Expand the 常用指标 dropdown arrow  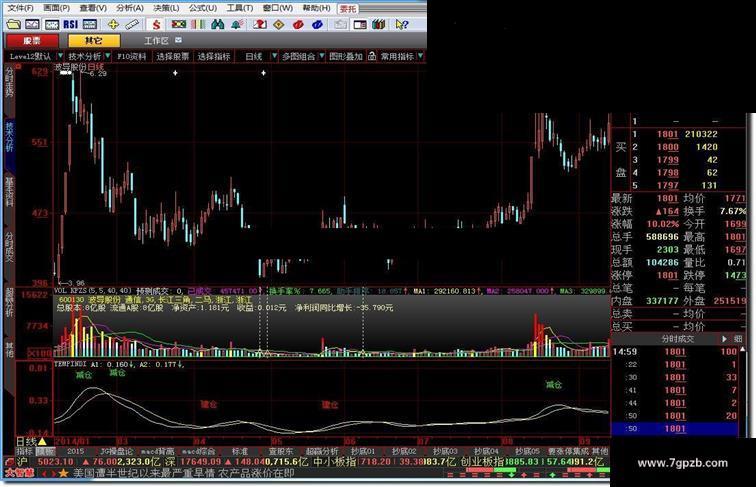420,56
